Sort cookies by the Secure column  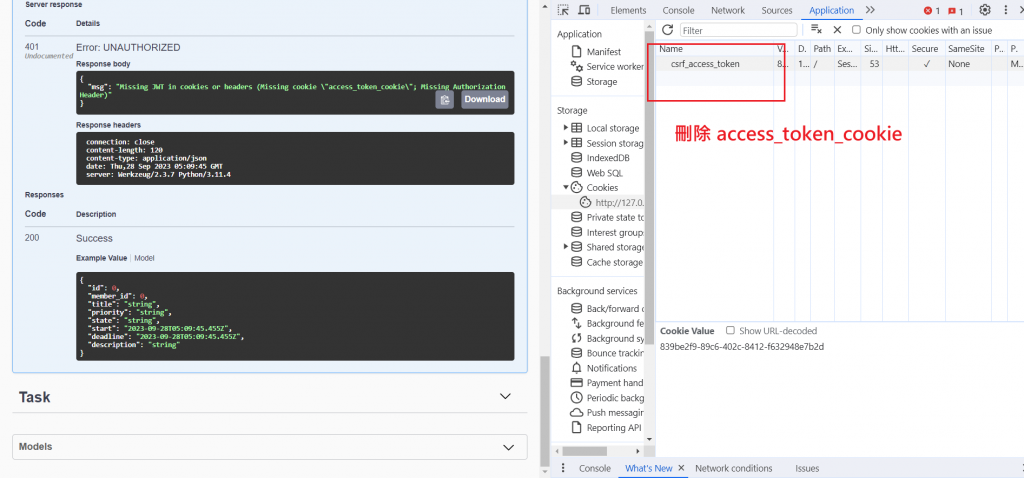925,49
